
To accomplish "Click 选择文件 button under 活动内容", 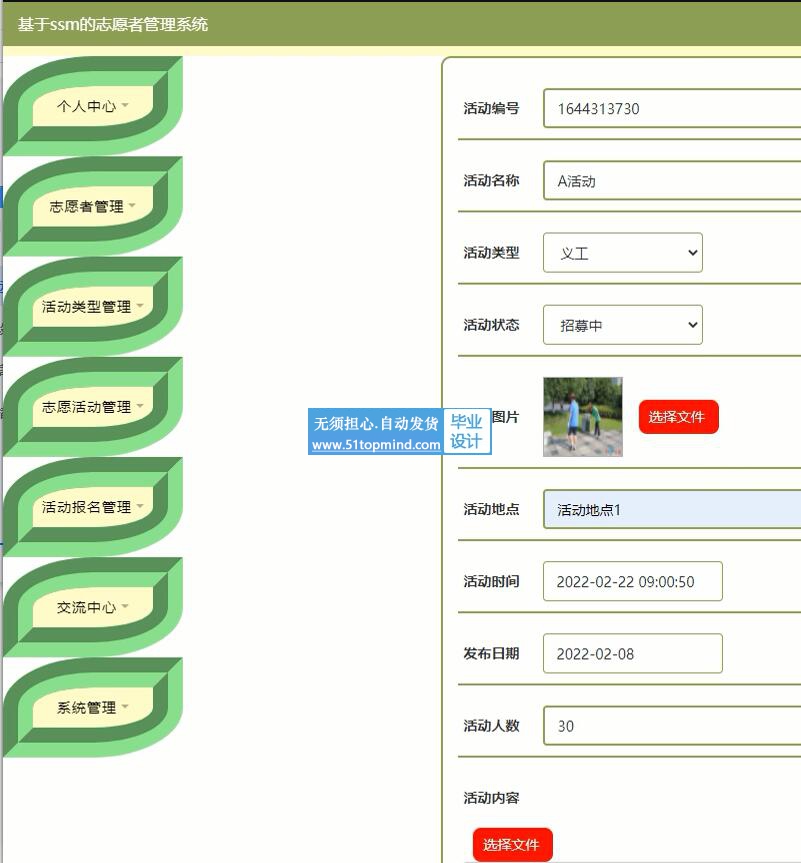I will pos(513,844).
